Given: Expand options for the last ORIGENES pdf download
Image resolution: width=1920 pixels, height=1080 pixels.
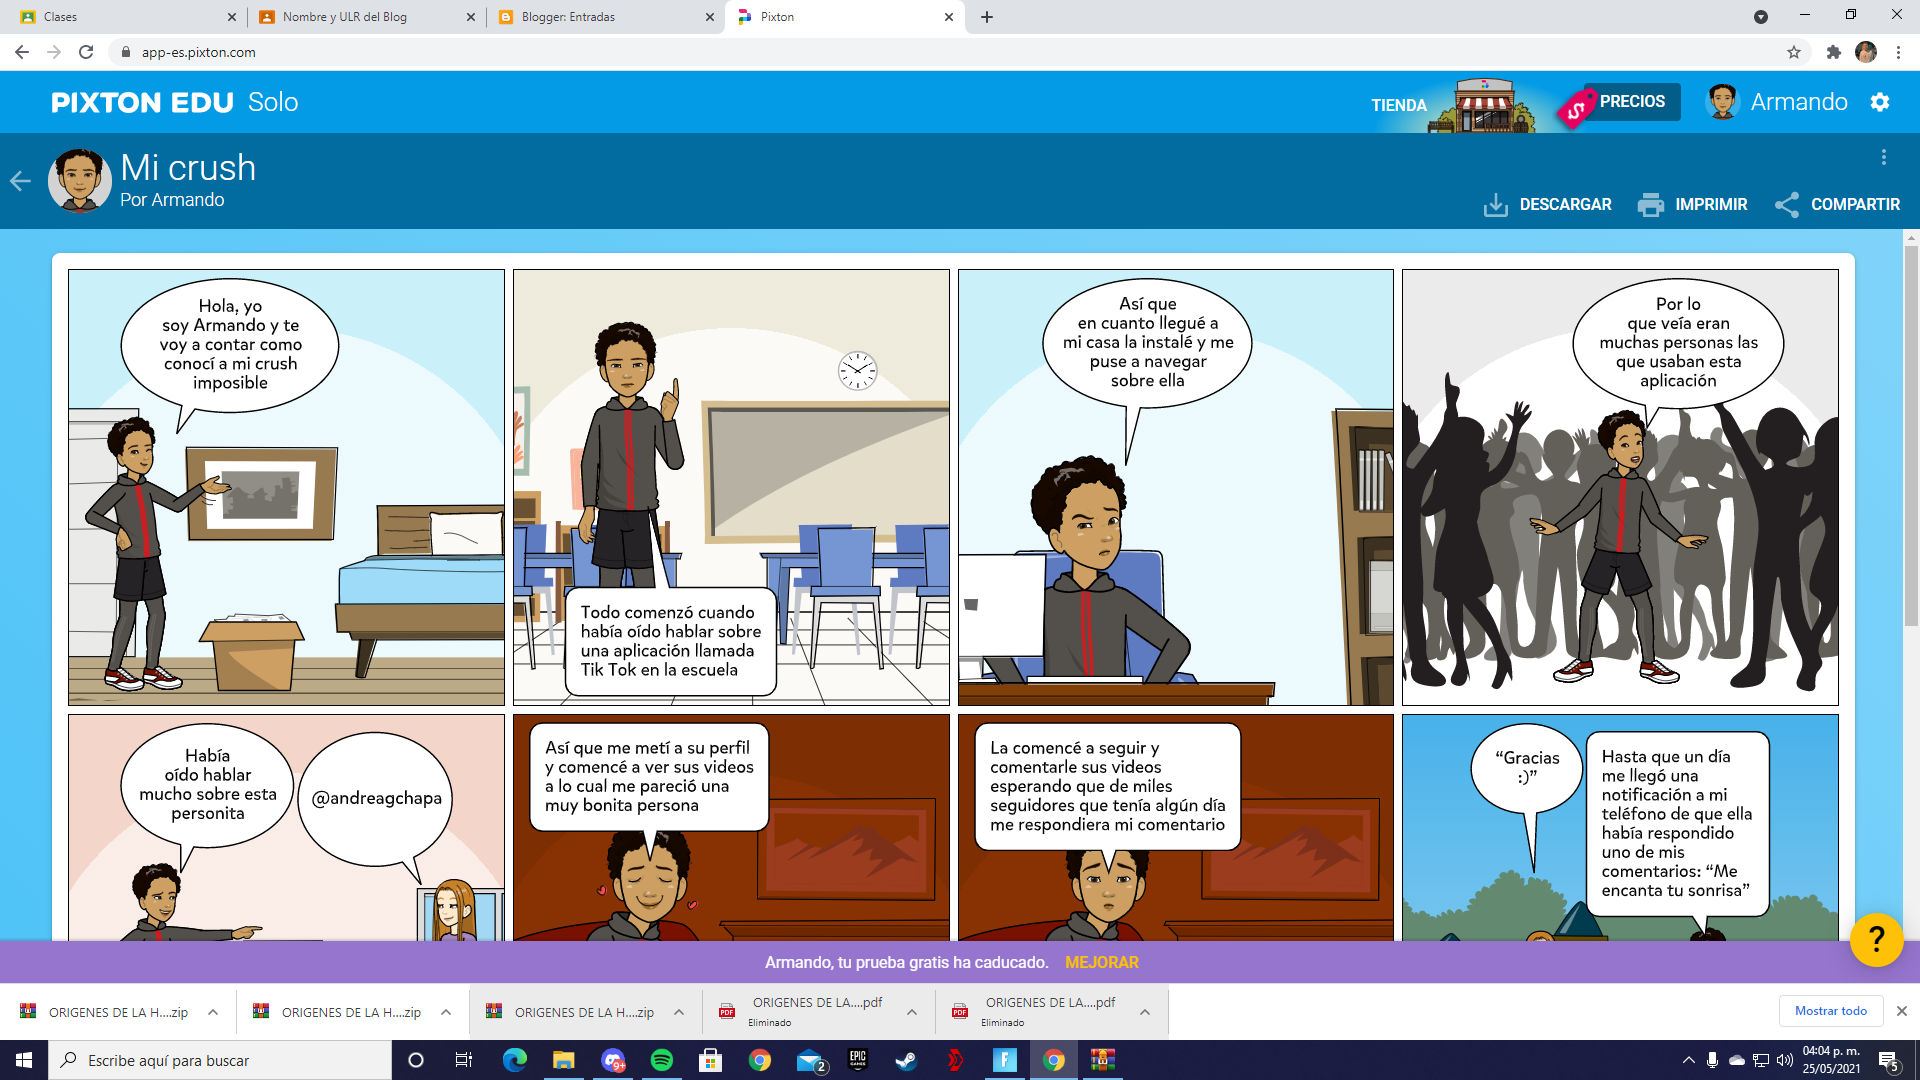Looking at the screenshot, I should [x=1145, y=1012].
